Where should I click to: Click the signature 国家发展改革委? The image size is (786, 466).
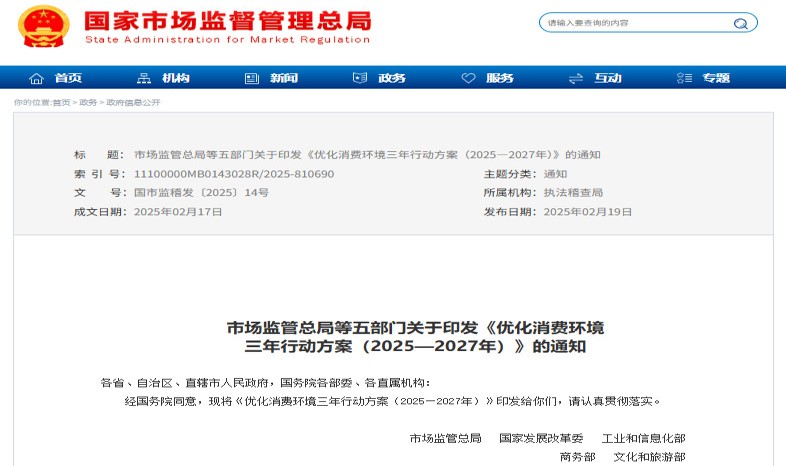click(x=541, y=438)
